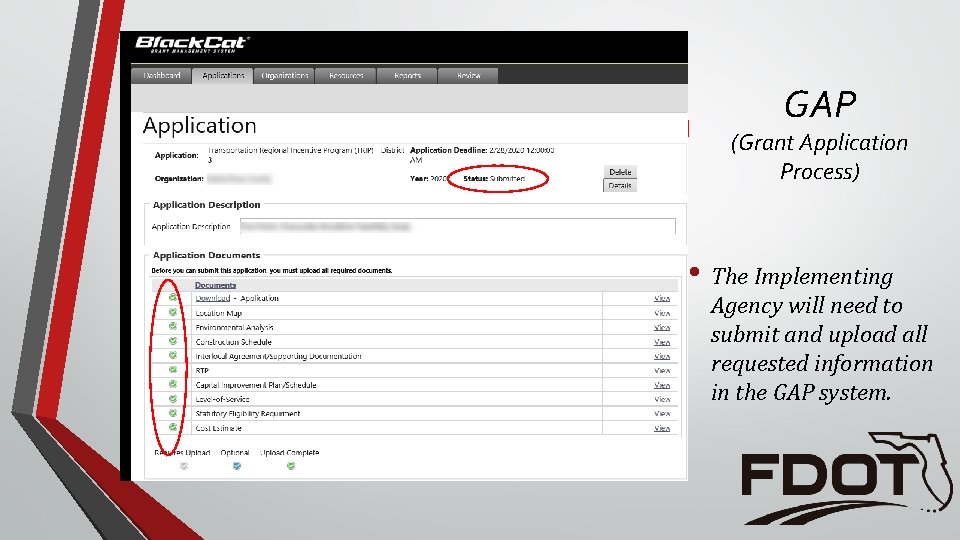Image resolution: width=960 pixels, height=540 pixels.
Task: Click the green Upload Complete legend icon
Action: pos(291,466)
